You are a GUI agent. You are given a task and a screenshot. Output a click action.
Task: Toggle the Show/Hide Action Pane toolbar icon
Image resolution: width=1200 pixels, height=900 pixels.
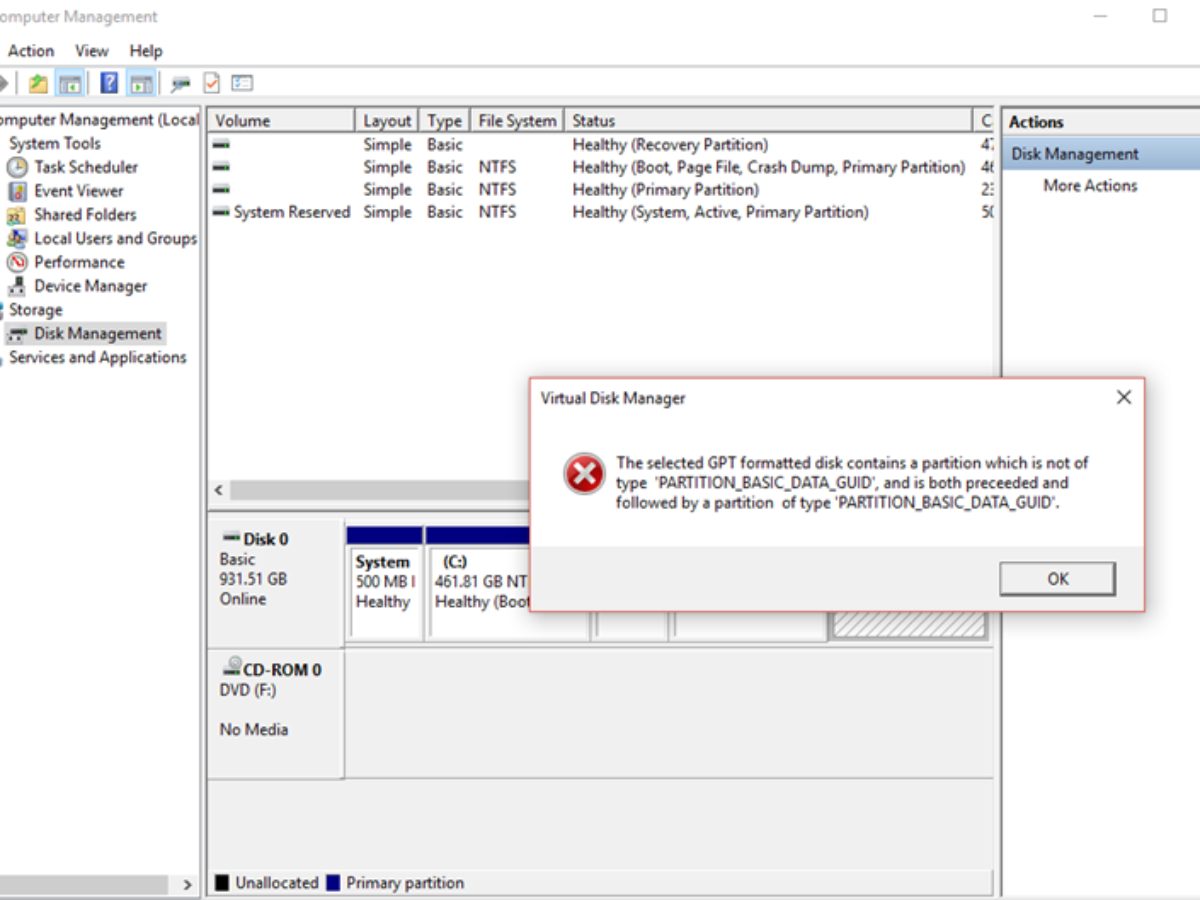(x=141, y=84)
